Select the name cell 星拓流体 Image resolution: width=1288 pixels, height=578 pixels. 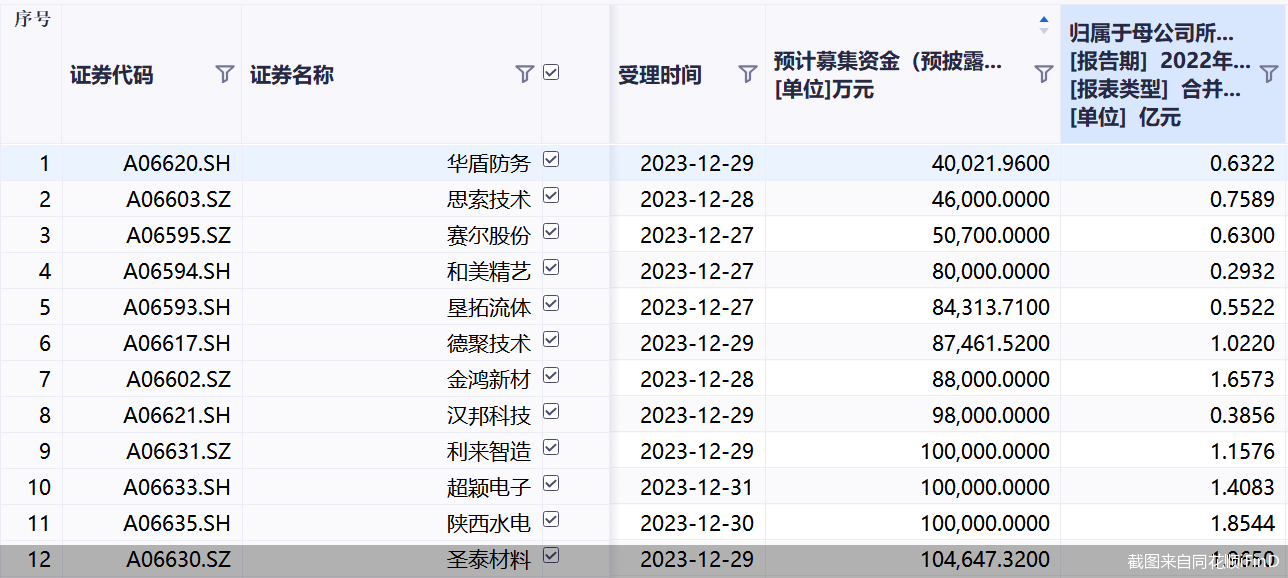[489, 308]
